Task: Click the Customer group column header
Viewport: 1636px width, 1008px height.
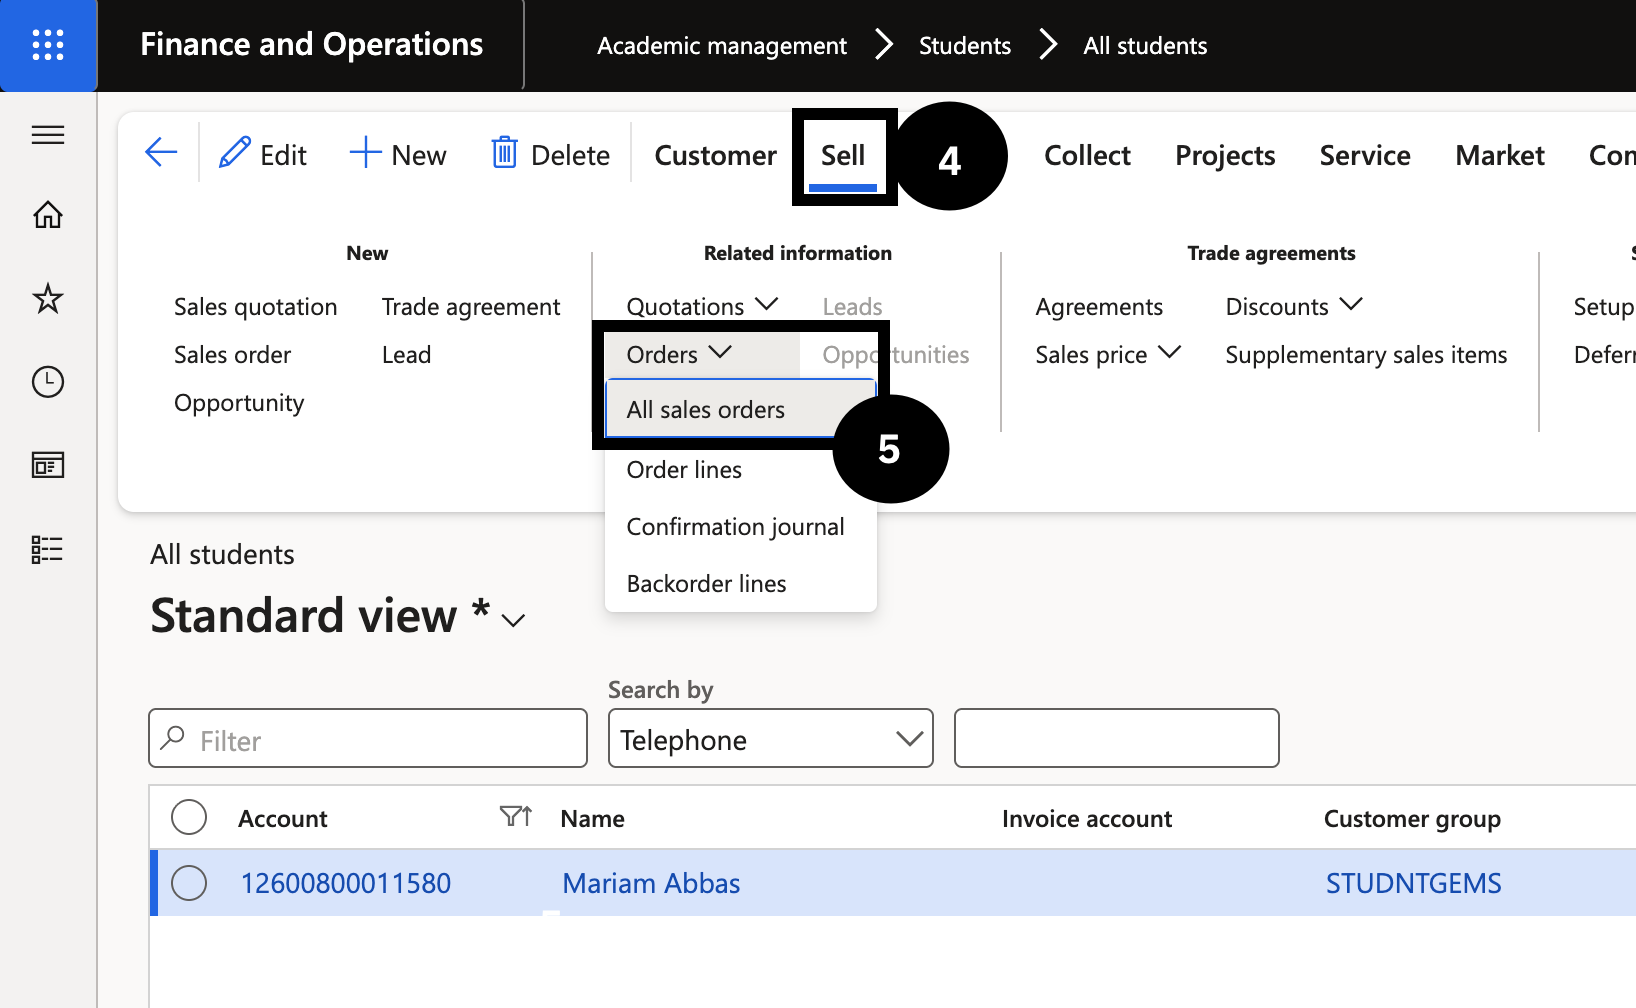Action: pyautogui.click(x=1412, y=819)
